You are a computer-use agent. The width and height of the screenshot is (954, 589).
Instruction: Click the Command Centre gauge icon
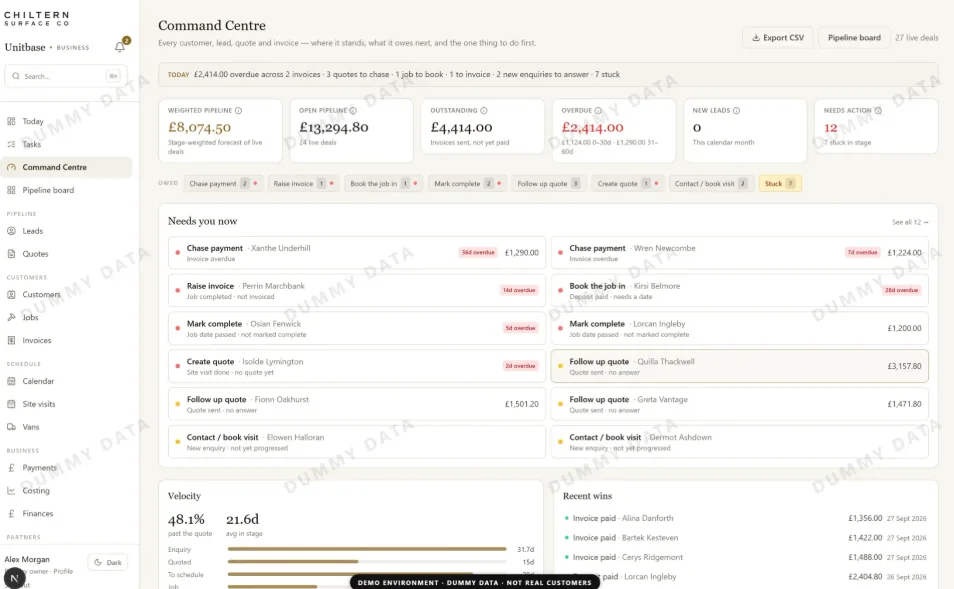point(11,167)
